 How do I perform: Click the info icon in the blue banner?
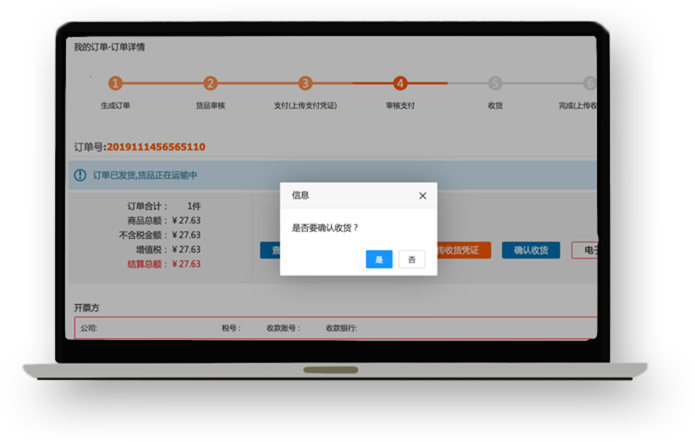click(80, 175)
